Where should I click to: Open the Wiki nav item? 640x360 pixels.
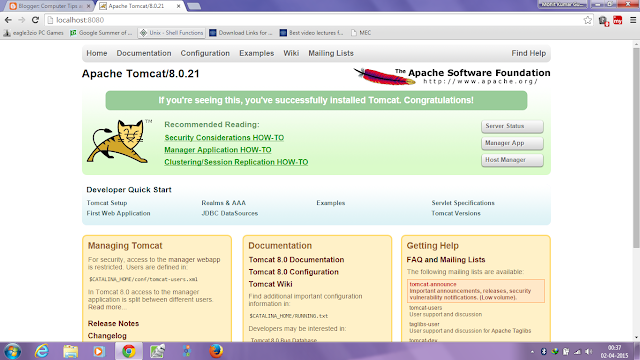click(291, 53)
